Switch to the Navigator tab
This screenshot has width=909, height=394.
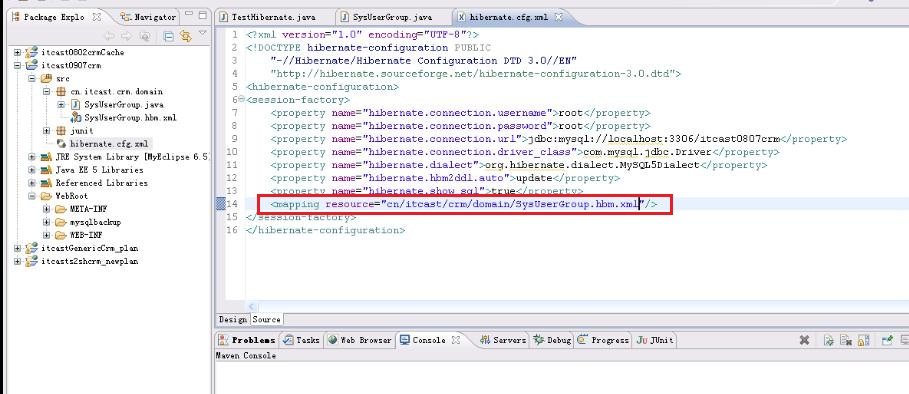(x=148, y=17)
